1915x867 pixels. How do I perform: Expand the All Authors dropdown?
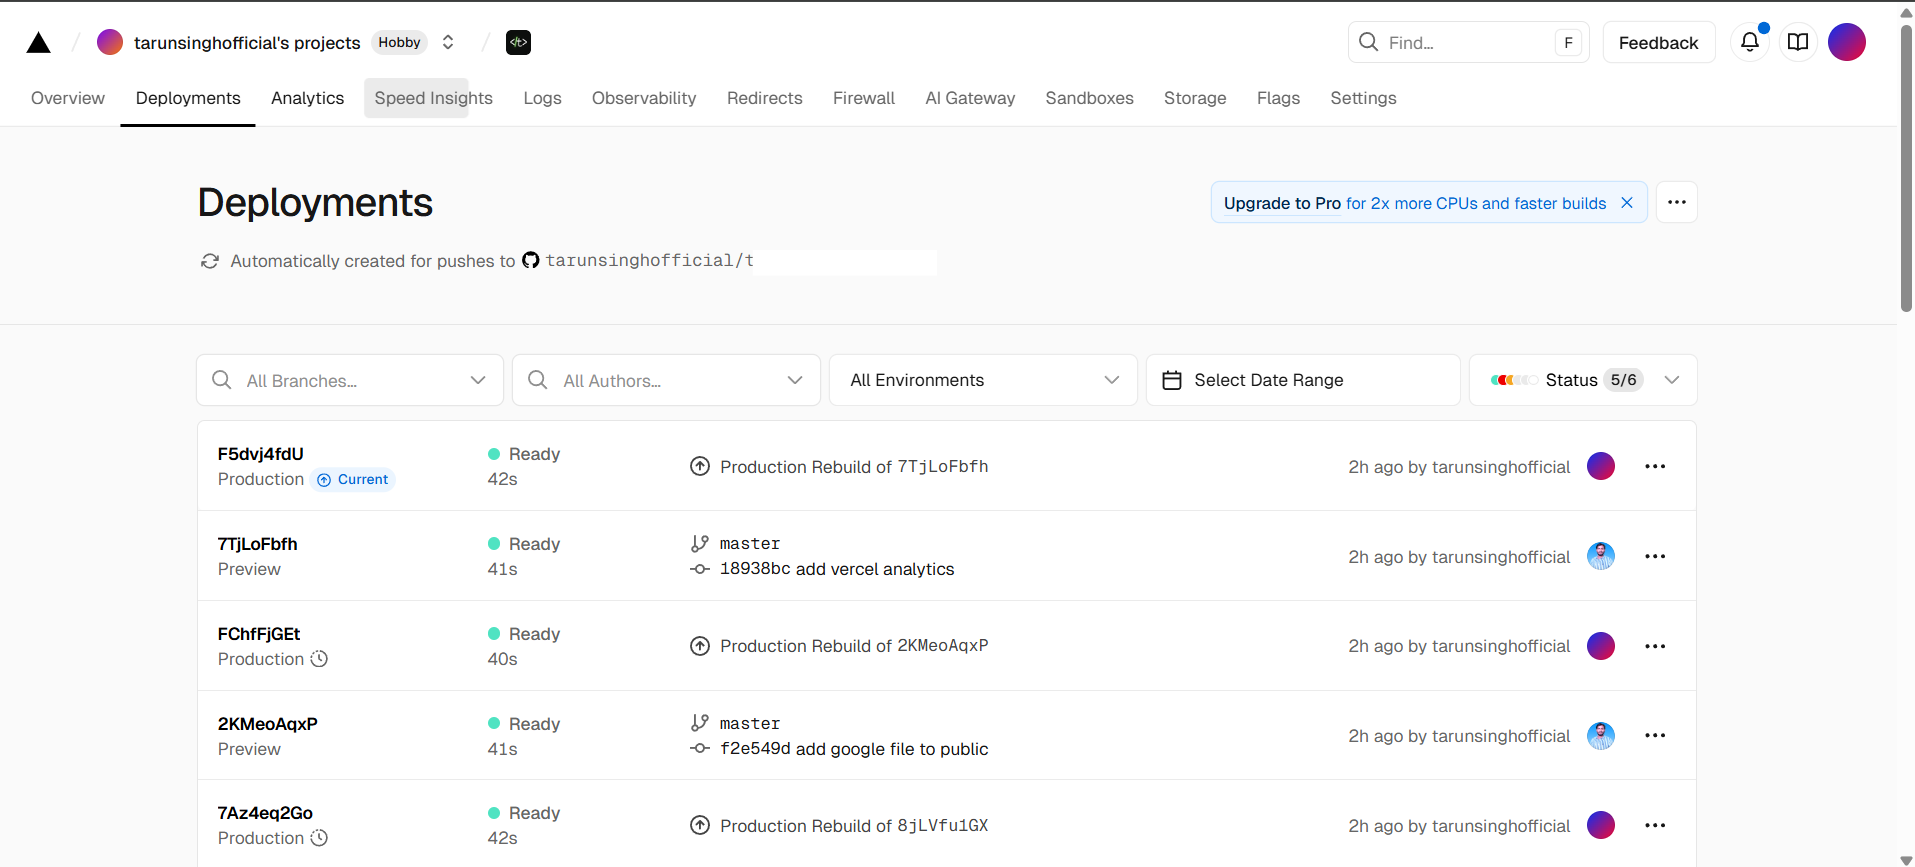point(666,380)
